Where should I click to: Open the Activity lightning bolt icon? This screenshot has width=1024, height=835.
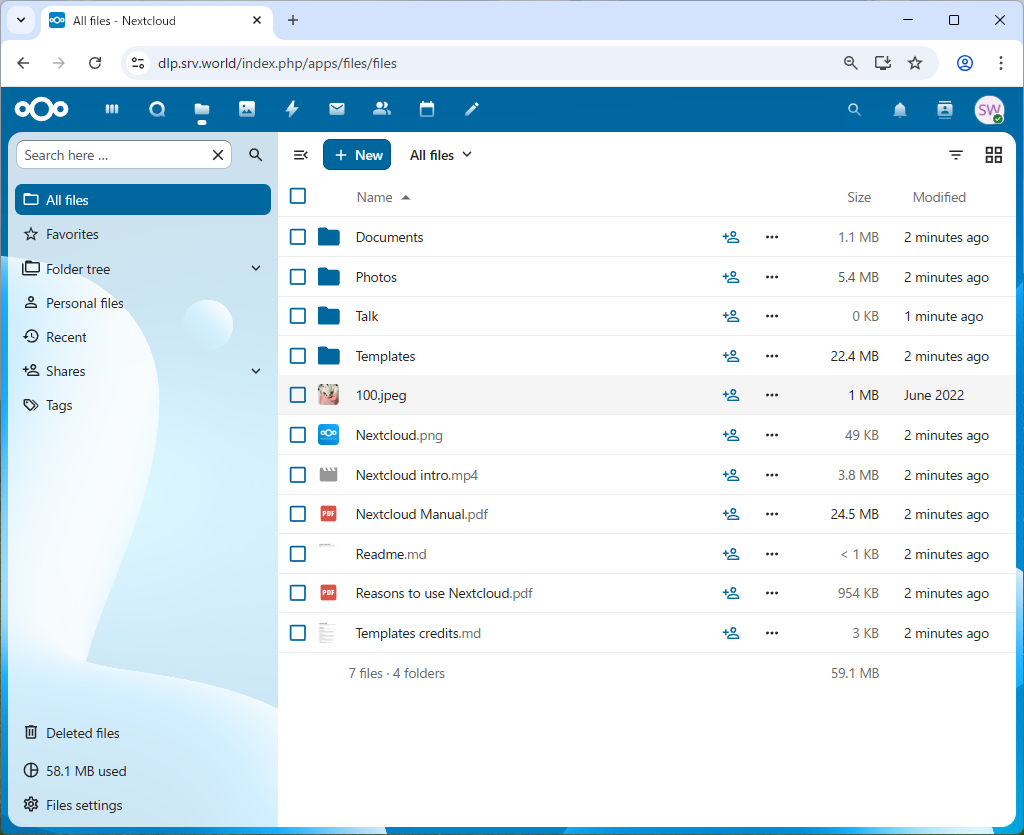point(292,109)
